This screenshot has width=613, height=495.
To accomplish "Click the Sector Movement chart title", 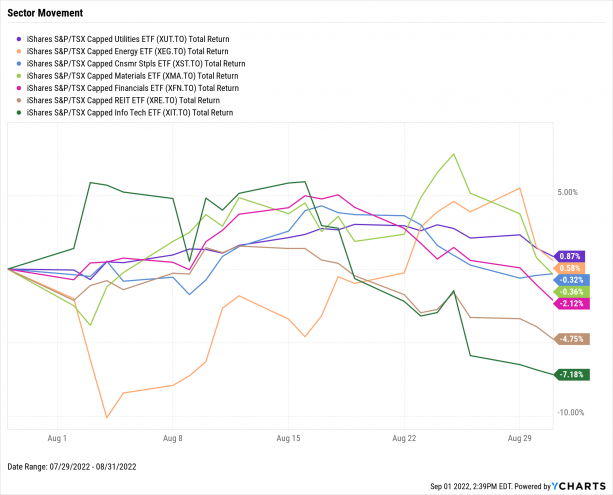I will [x=43, y=14].
